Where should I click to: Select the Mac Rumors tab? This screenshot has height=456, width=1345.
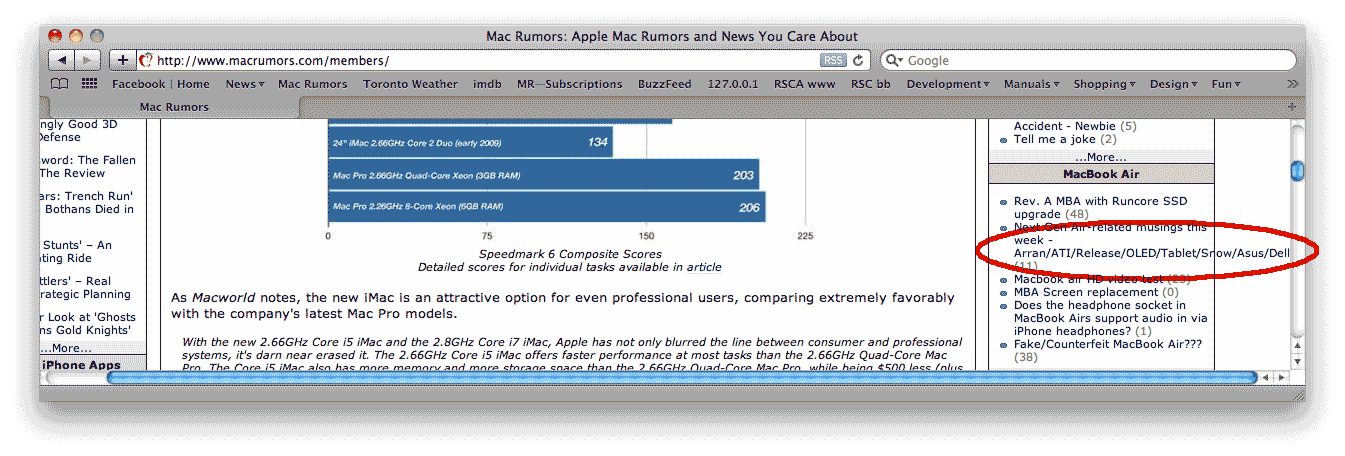(x=174, y=107)
